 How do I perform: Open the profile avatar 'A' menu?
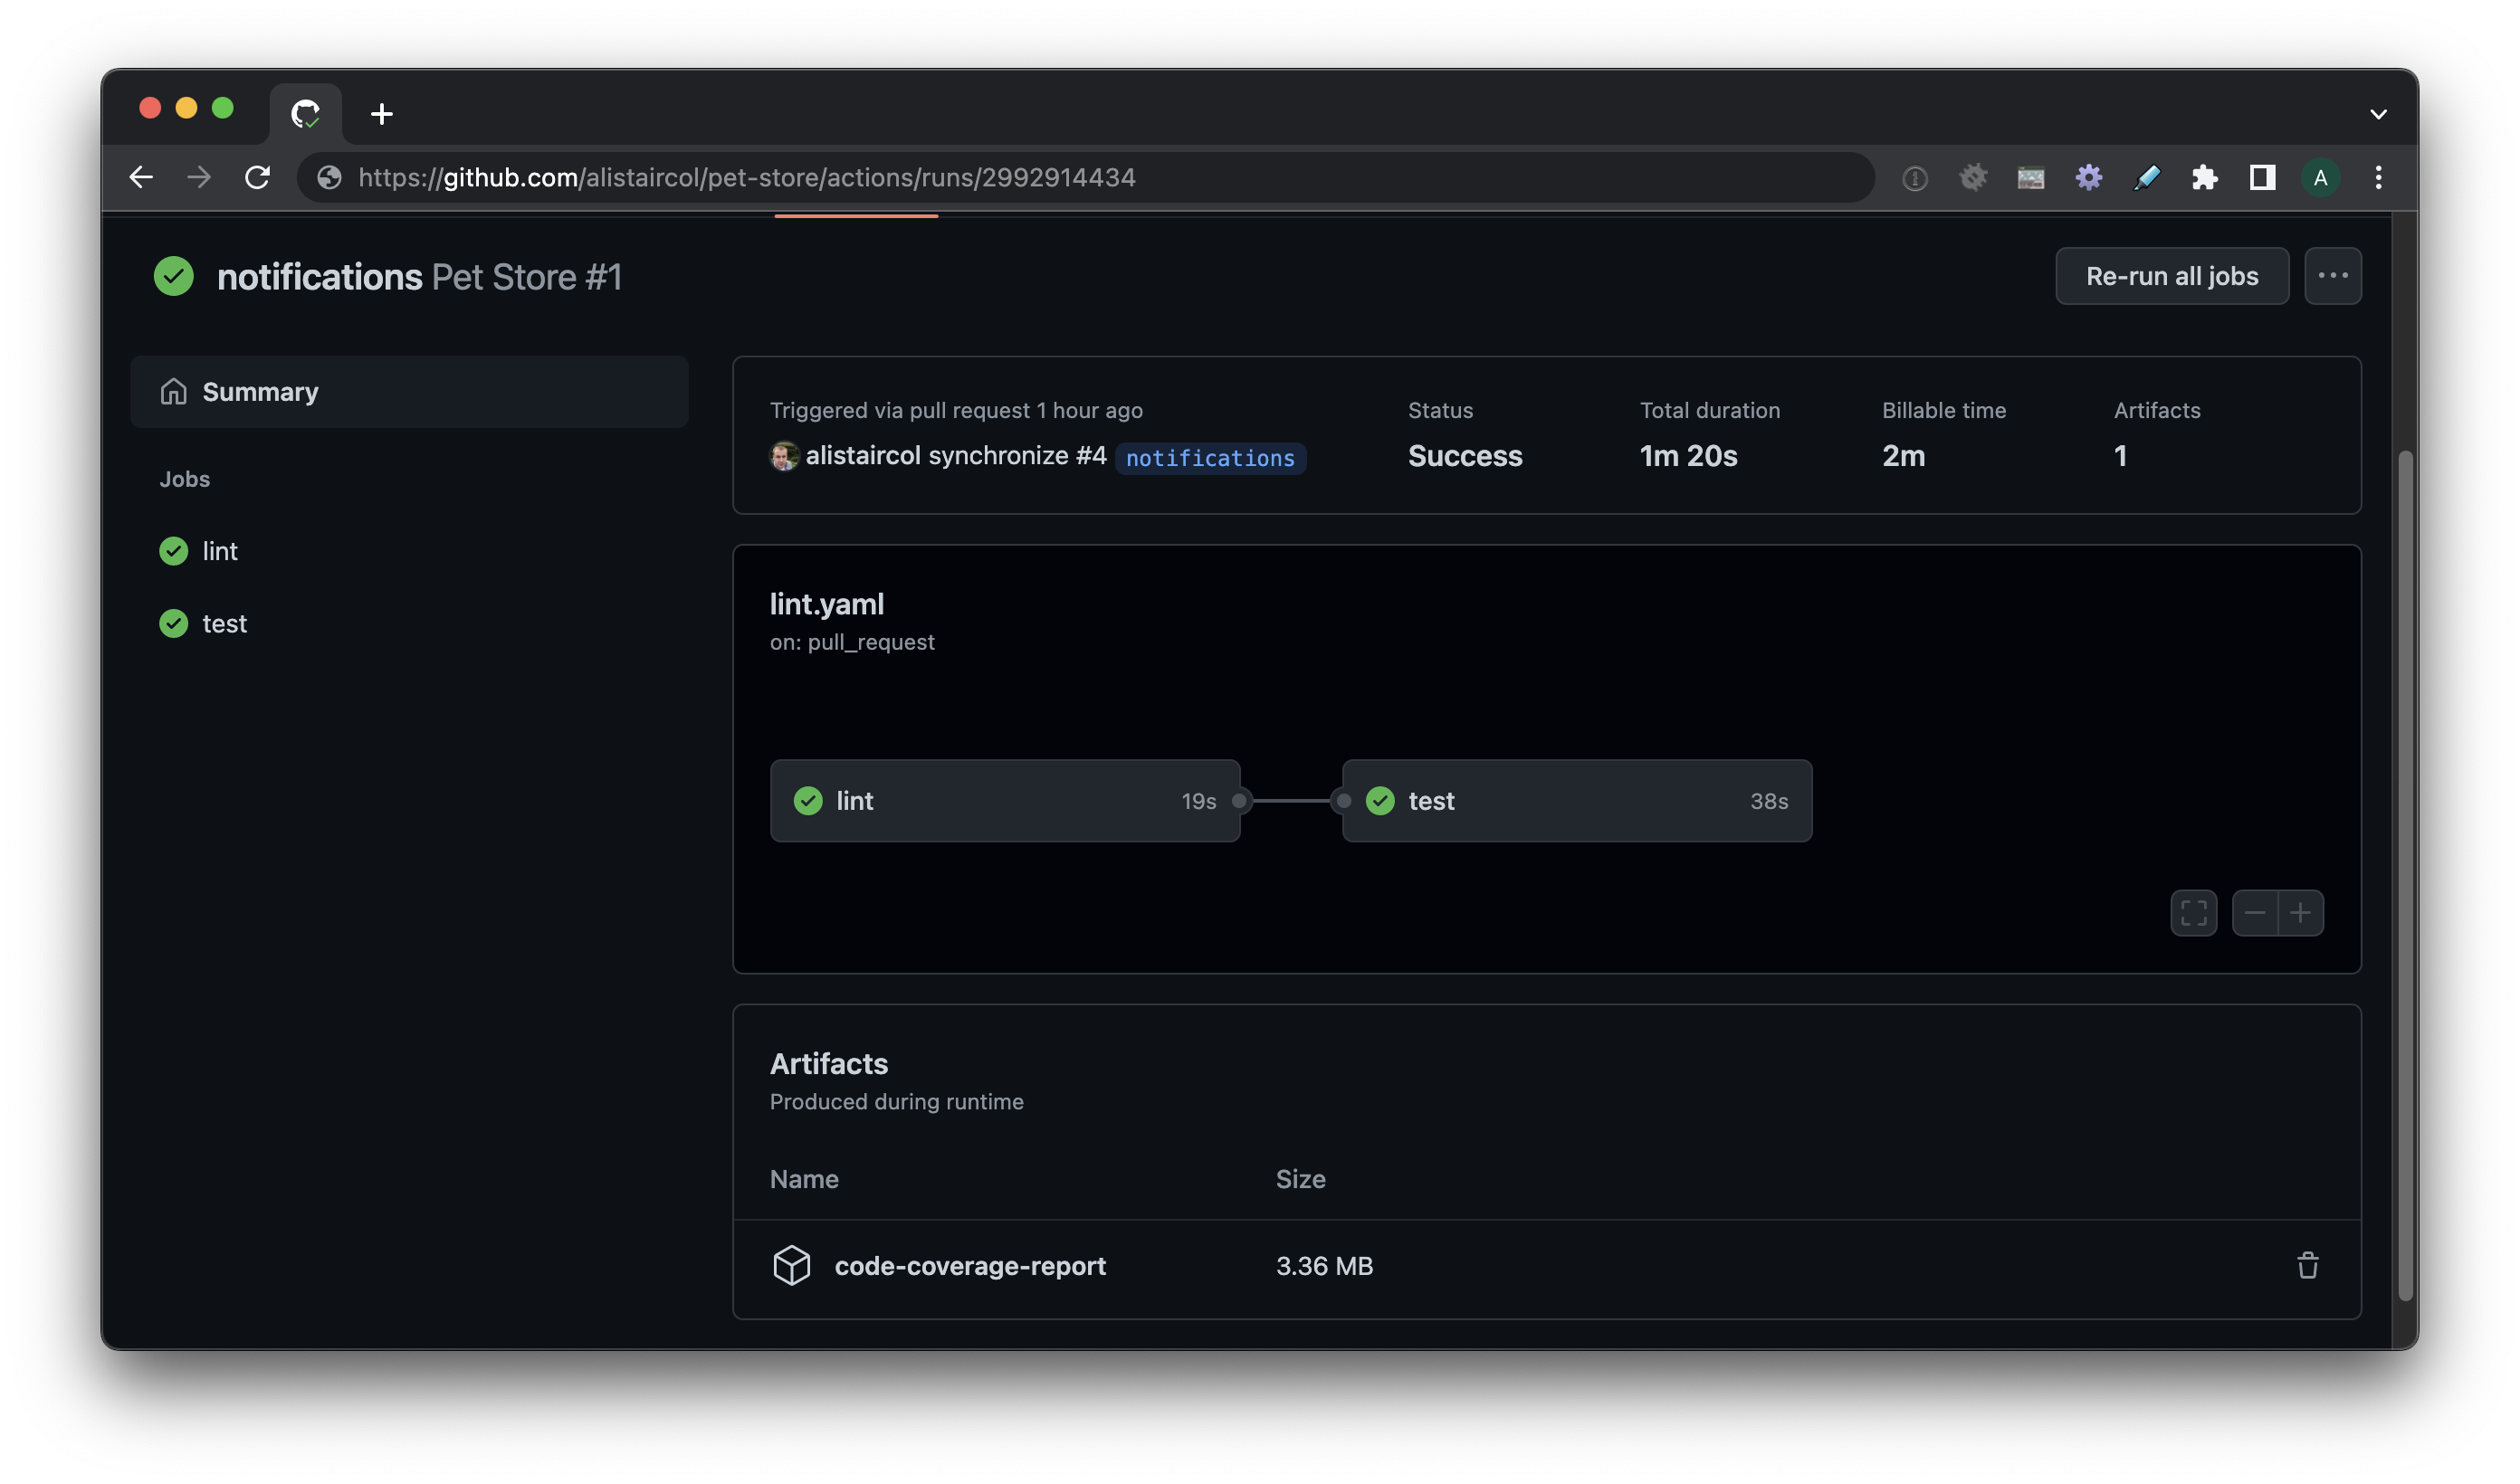coord(2320,178)
